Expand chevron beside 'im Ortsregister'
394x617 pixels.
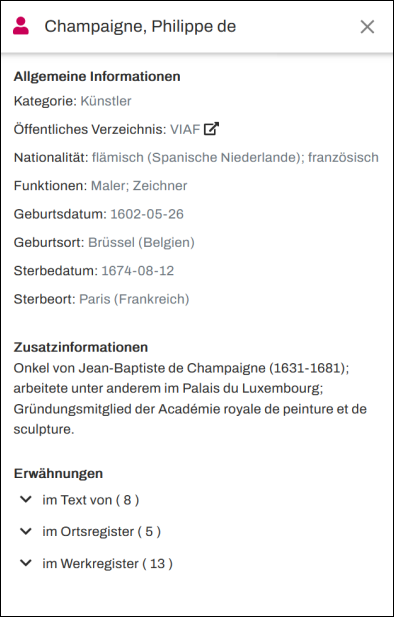(26, 532)
